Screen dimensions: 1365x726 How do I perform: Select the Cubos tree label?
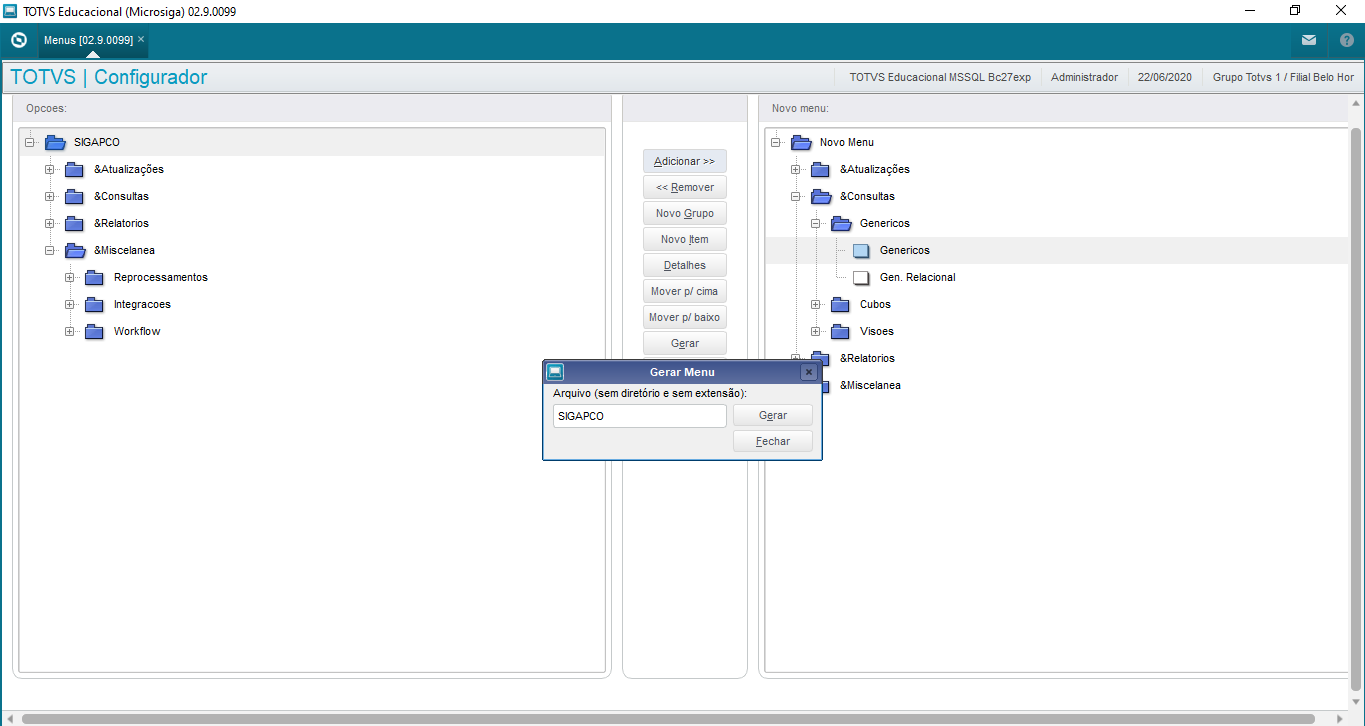point(875,304)
